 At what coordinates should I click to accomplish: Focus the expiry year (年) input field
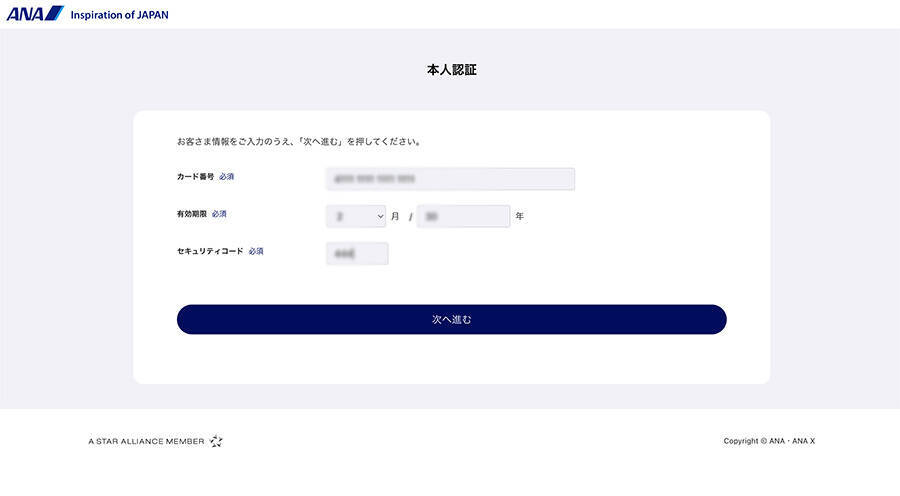(463, 216)
